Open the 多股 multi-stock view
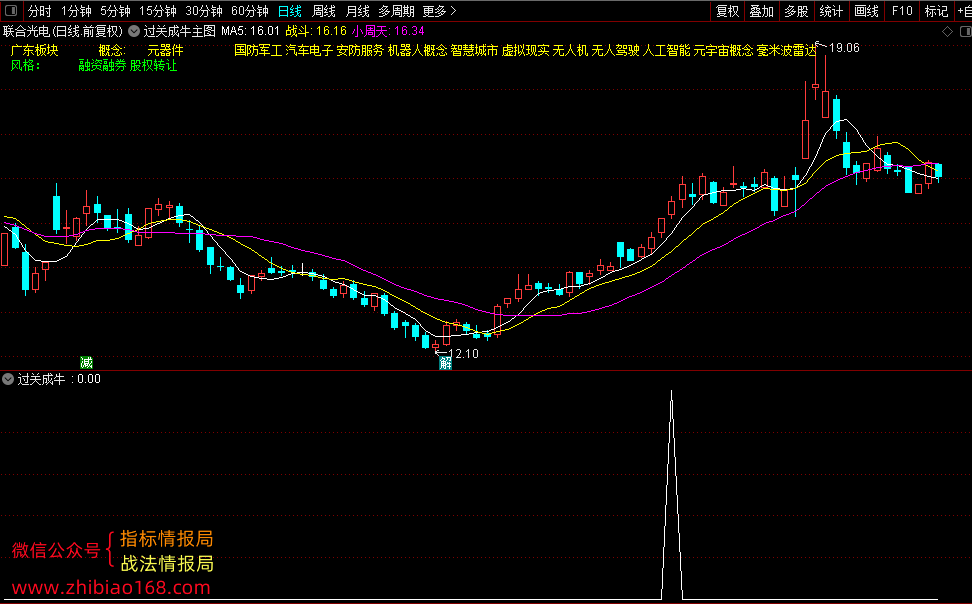Image resolution: width=972 pixels, height=604 pixels. [797, 11]
